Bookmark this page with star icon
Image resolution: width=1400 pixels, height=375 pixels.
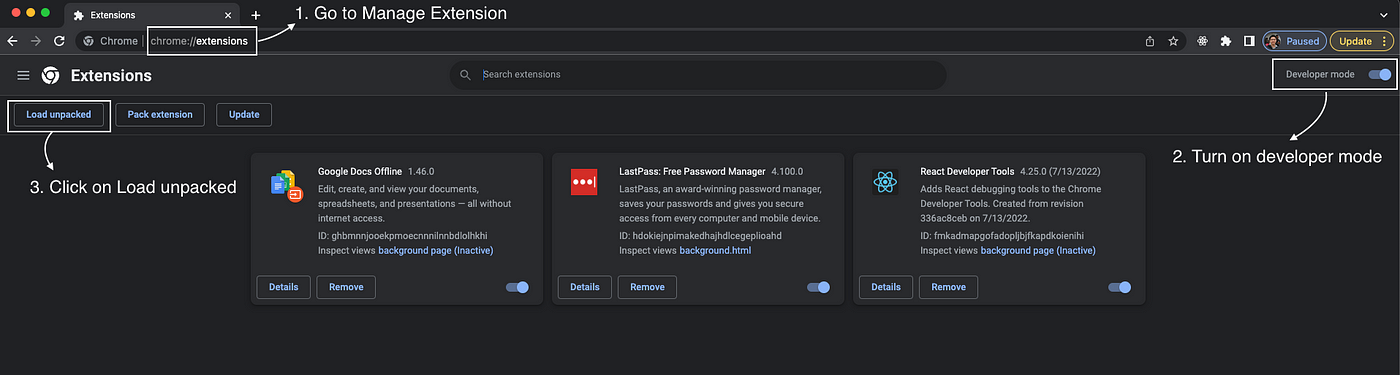(x=1173, y=41)
